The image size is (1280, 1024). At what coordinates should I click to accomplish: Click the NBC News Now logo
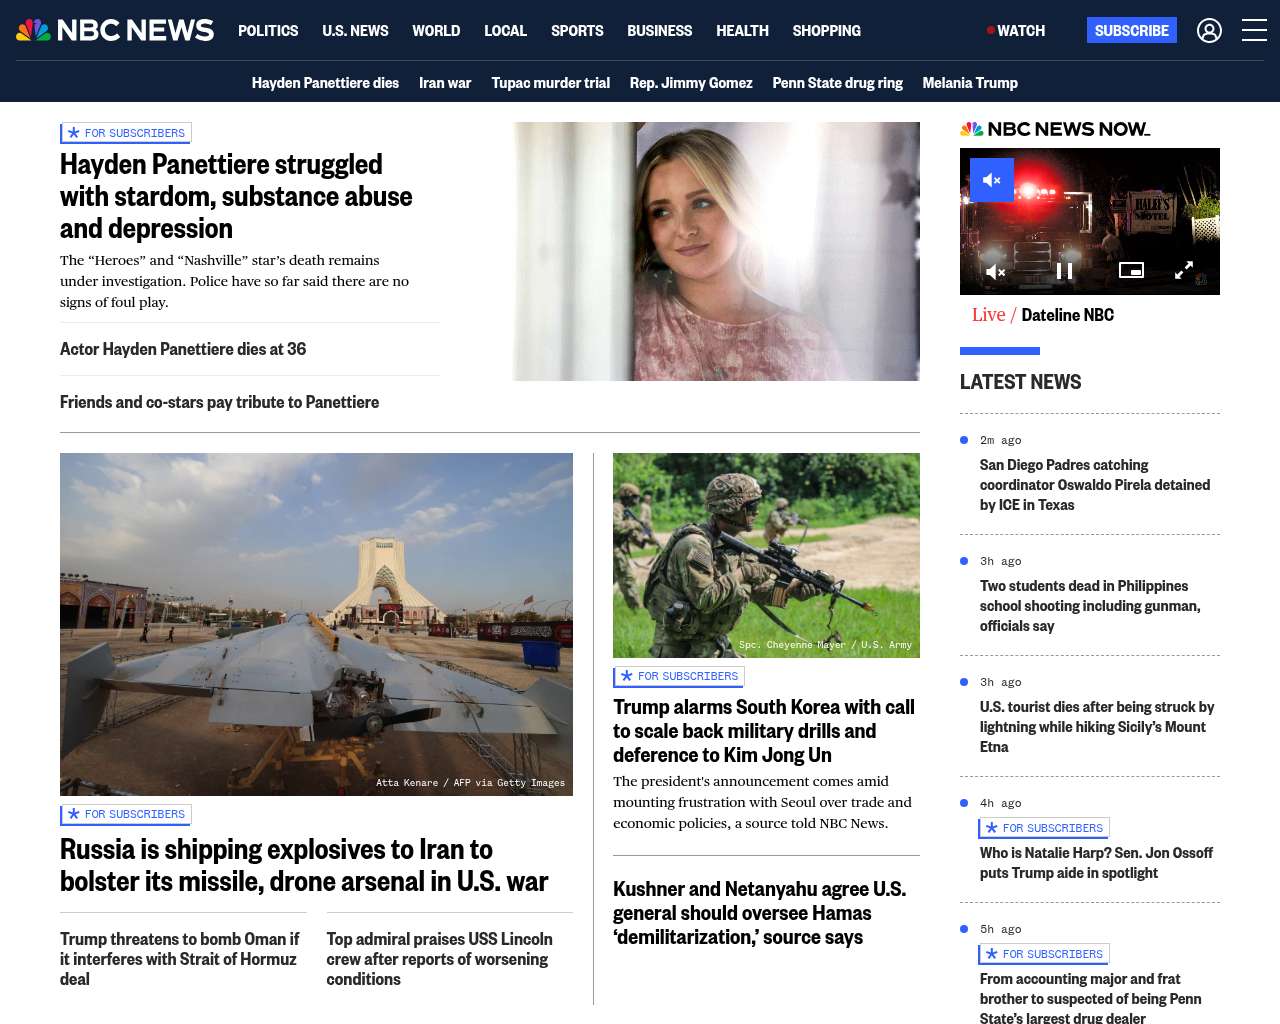click(x=1055, y=129)
